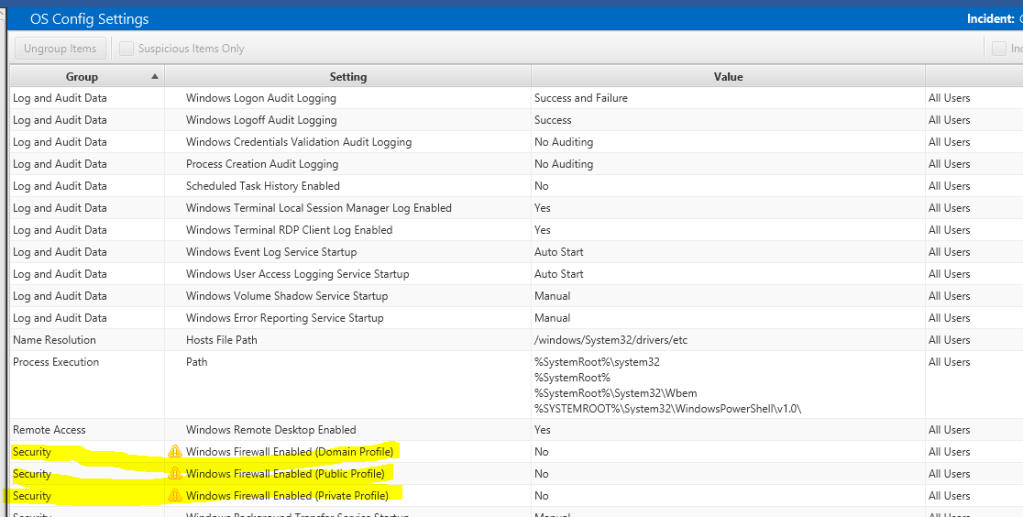Click the Group column sort arrow
Viewport: 1023px width, 517px height.
coord(154,77)
